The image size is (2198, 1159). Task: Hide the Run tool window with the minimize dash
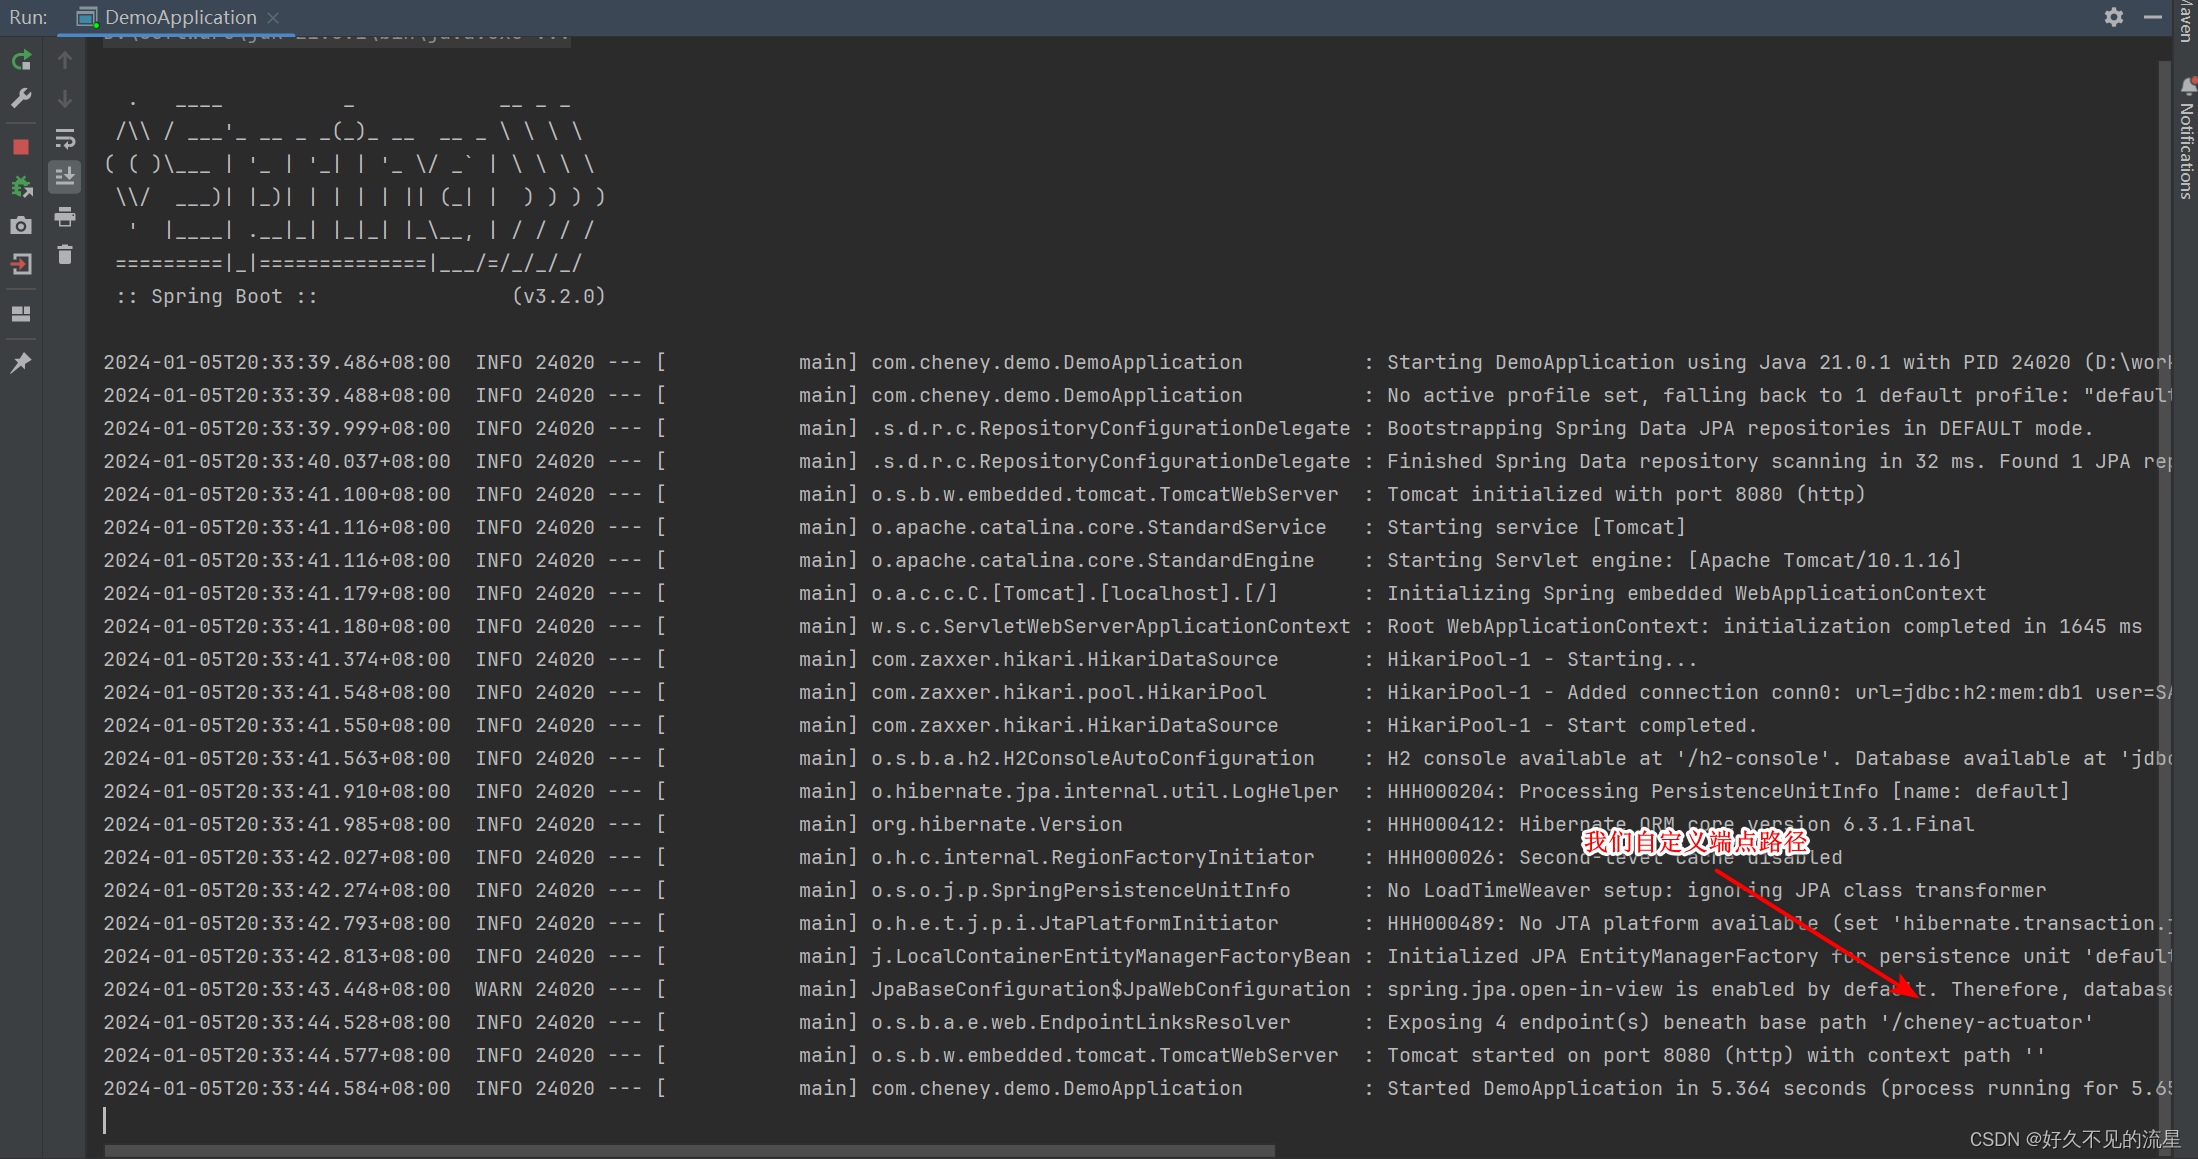pyautogui.click(x=2153, y=17)
